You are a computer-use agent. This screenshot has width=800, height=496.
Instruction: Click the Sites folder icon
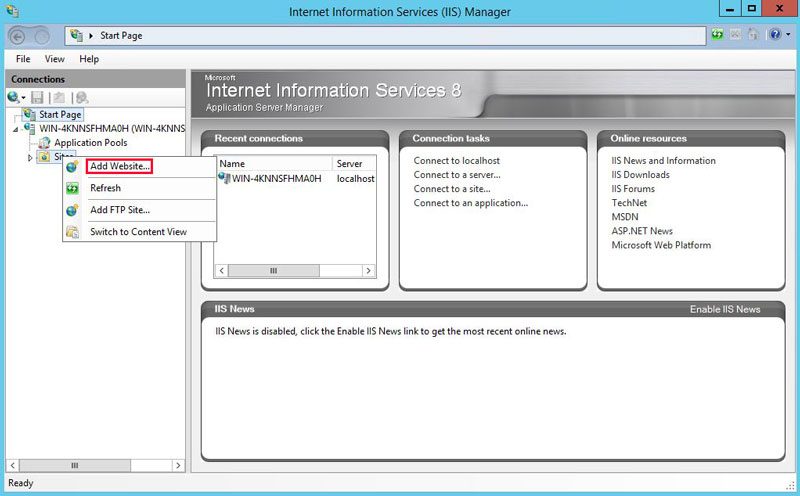pos(44,157)
